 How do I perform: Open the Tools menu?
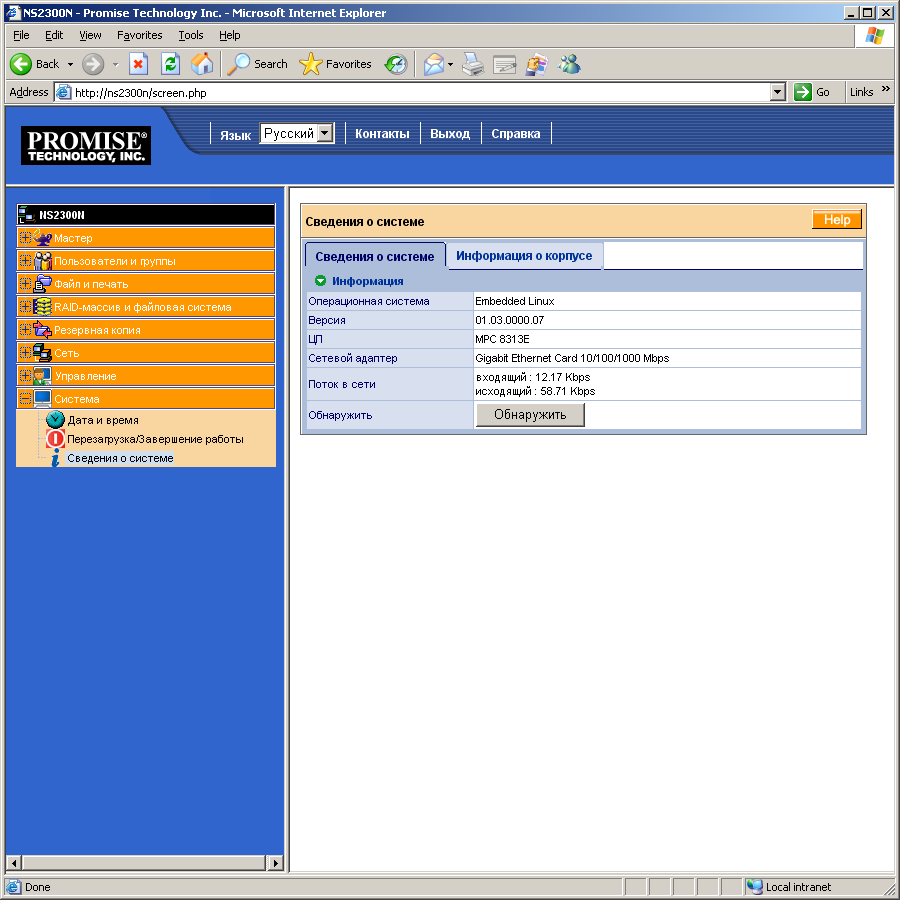pos(191,35)
